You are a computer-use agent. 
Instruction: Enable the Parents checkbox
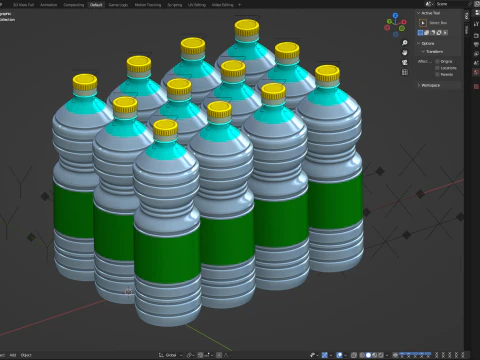(437, 74)
